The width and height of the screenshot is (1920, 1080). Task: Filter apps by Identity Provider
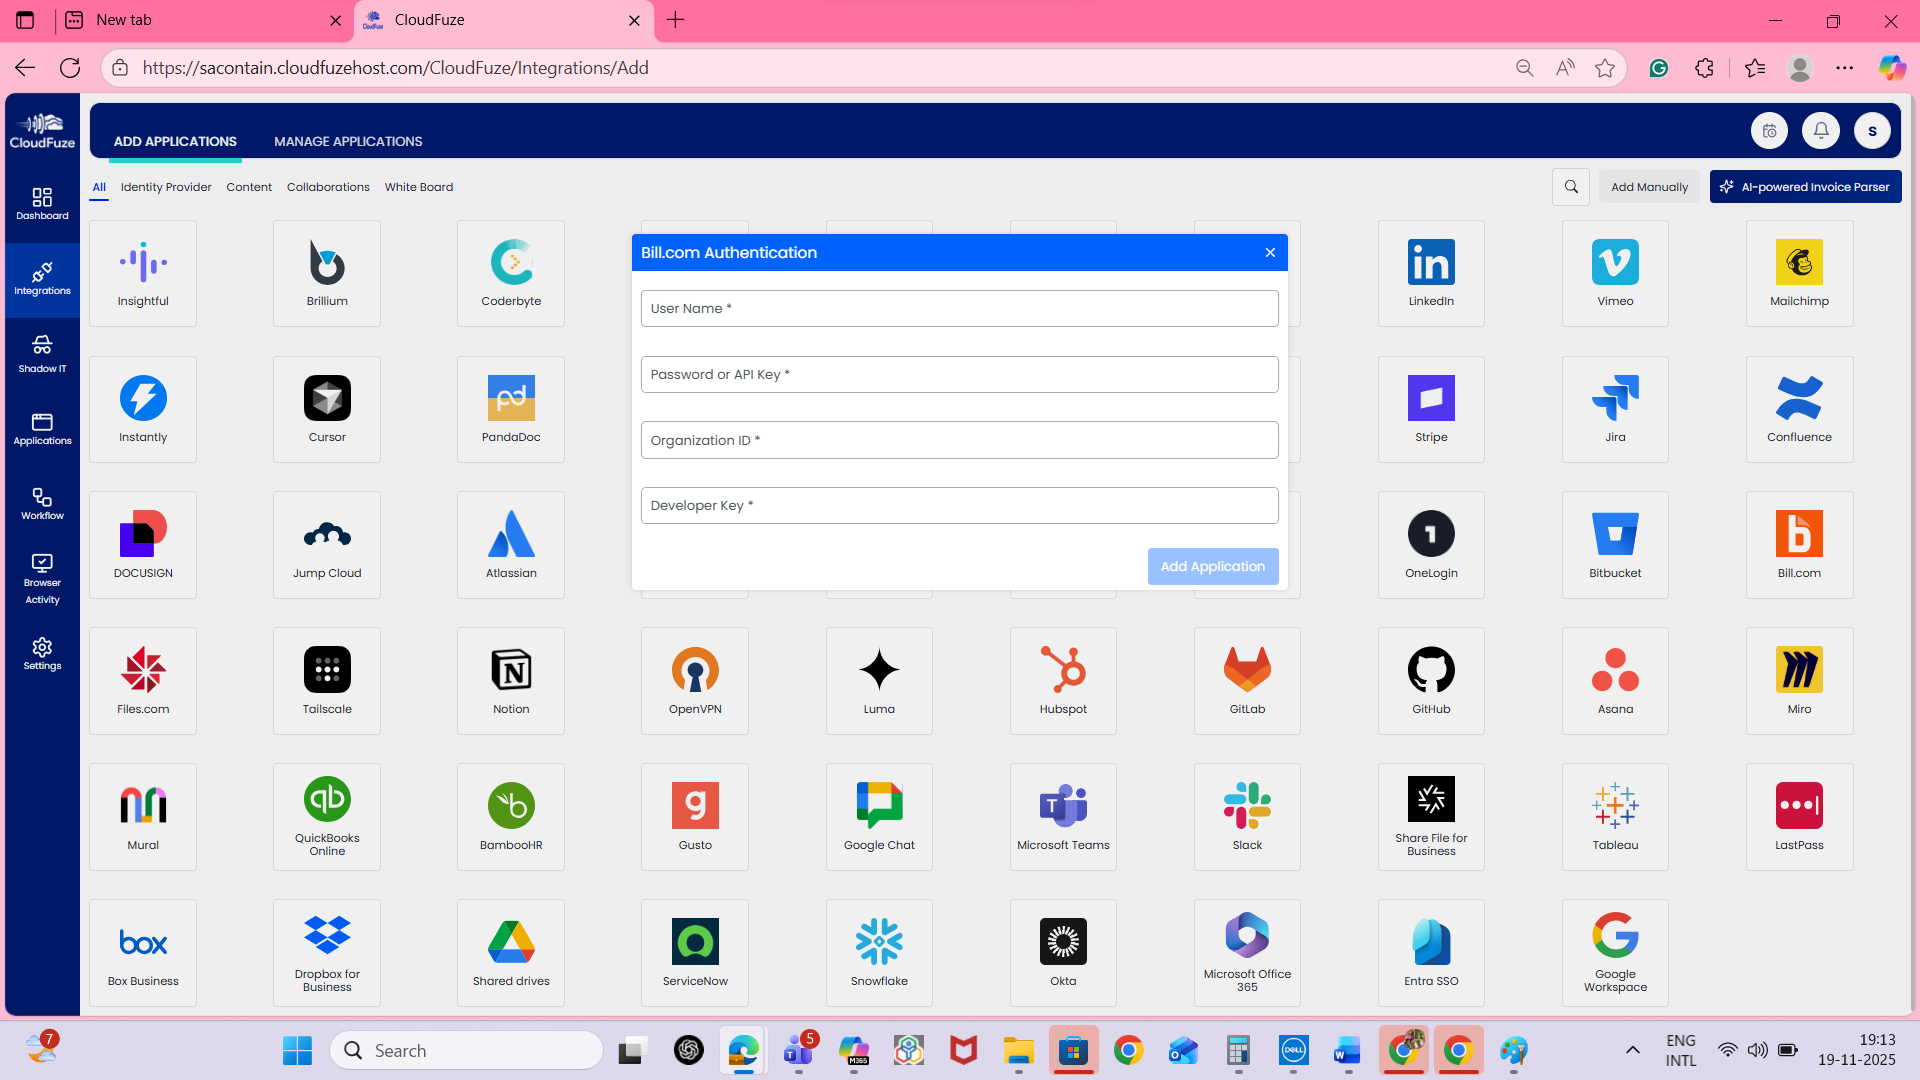pyautogui.click(x=166, y=187)
